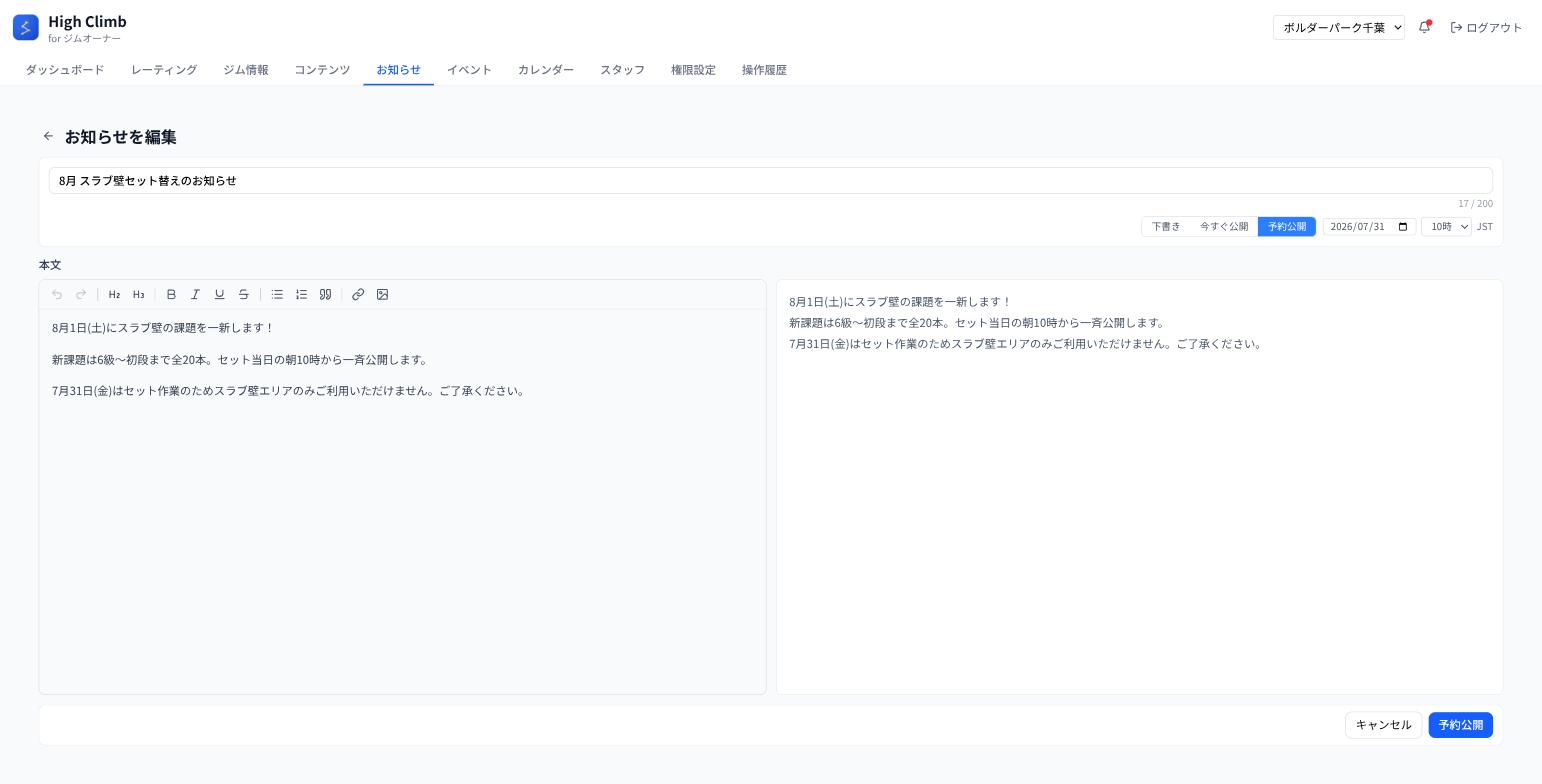The height and width of the screenshot is (784, 1542).
Task: Click the 17 / 200 character counter
Action: coord(1475,204)
